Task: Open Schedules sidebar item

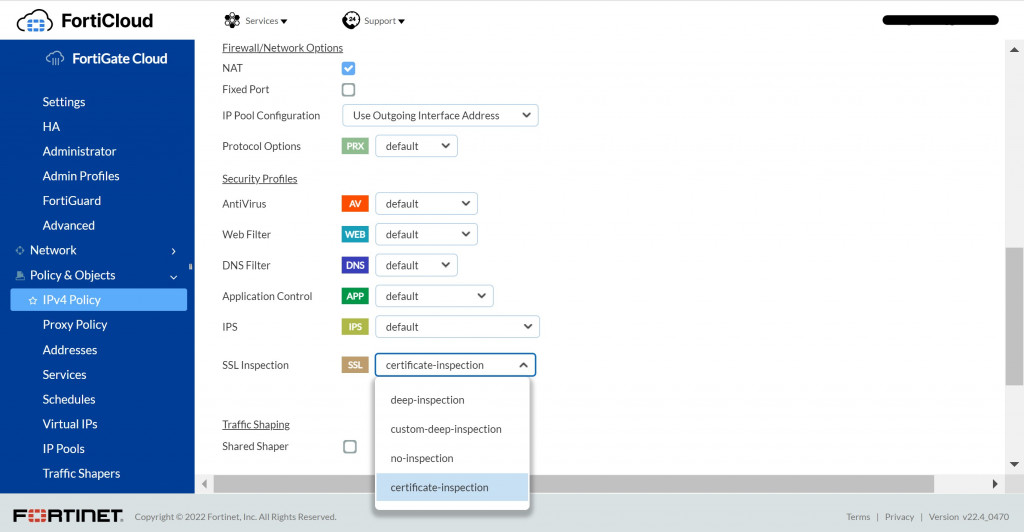Action: (69, 399)
